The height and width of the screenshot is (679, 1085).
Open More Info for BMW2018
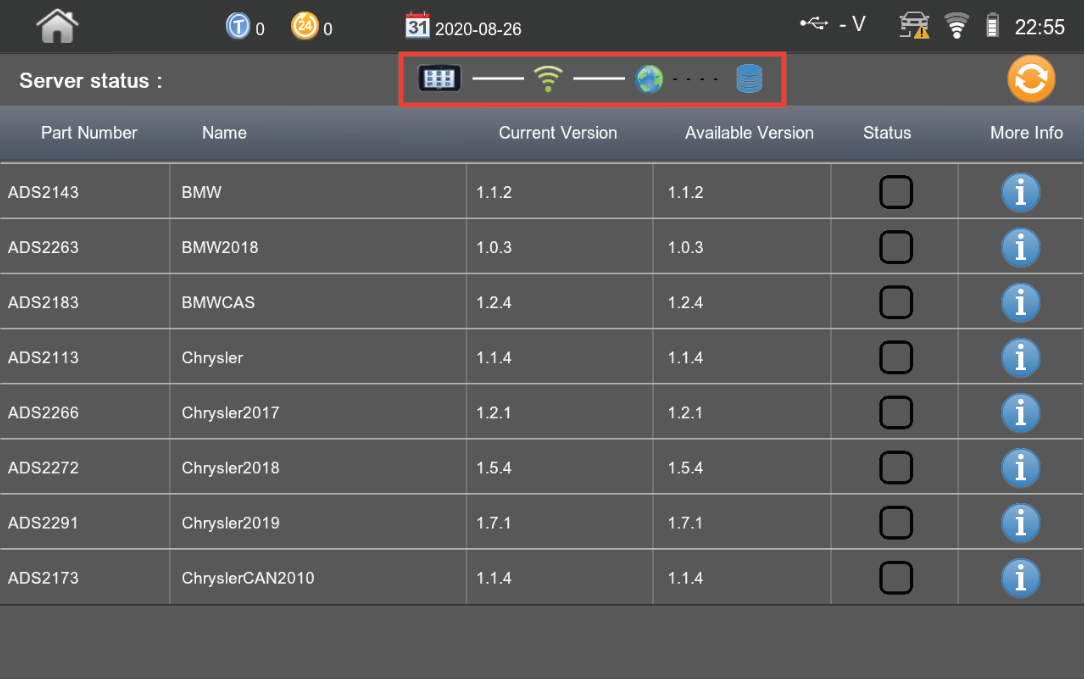pos(1021,247)
